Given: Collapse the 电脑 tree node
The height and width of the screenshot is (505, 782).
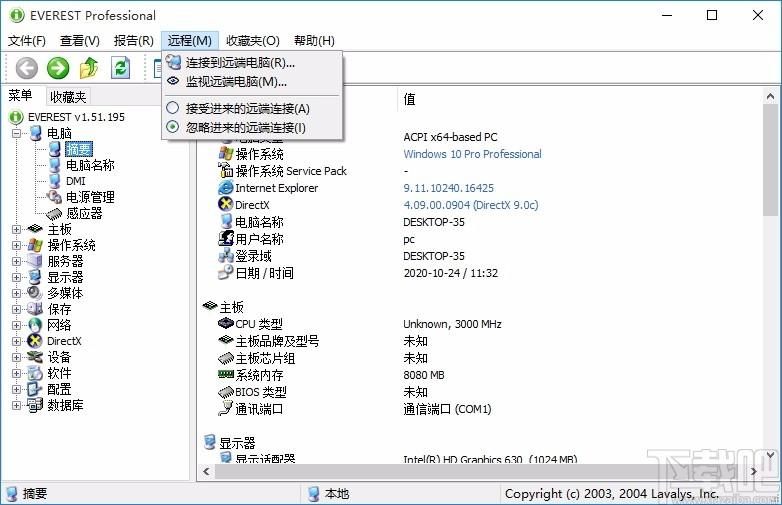Looking at the screenshot, I should click(16, 133).
